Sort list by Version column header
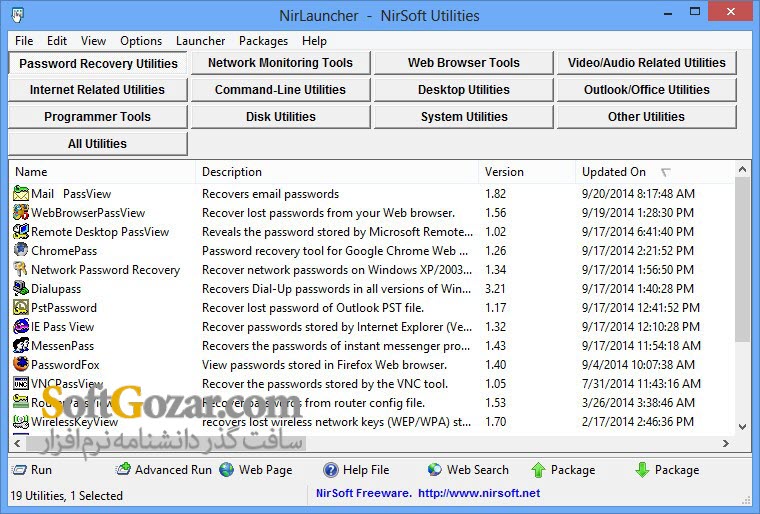Screen dimensions: 760x514 pos(527,172)
